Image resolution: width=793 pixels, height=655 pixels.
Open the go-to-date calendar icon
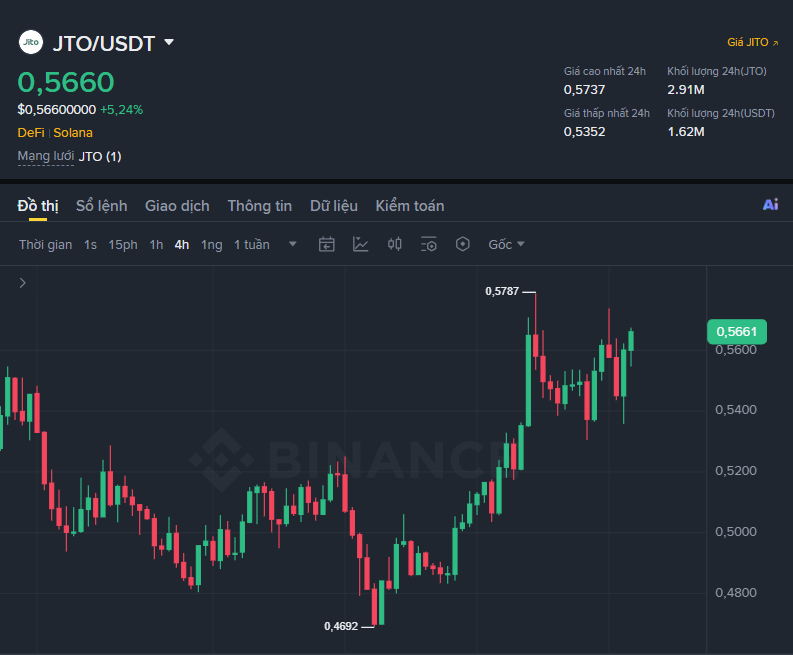(x=327, y=244)
